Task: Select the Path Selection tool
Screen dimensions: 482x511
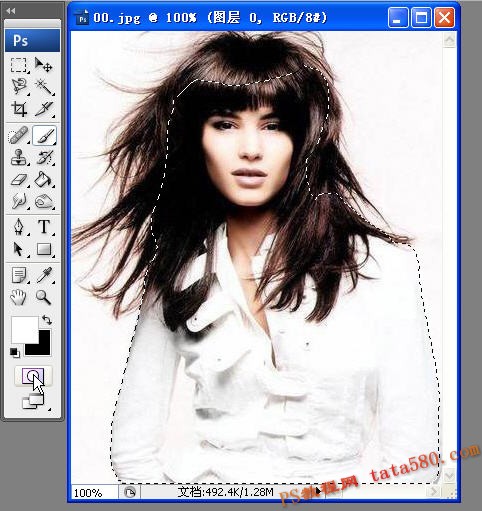Action: click(x=19, y=249)
